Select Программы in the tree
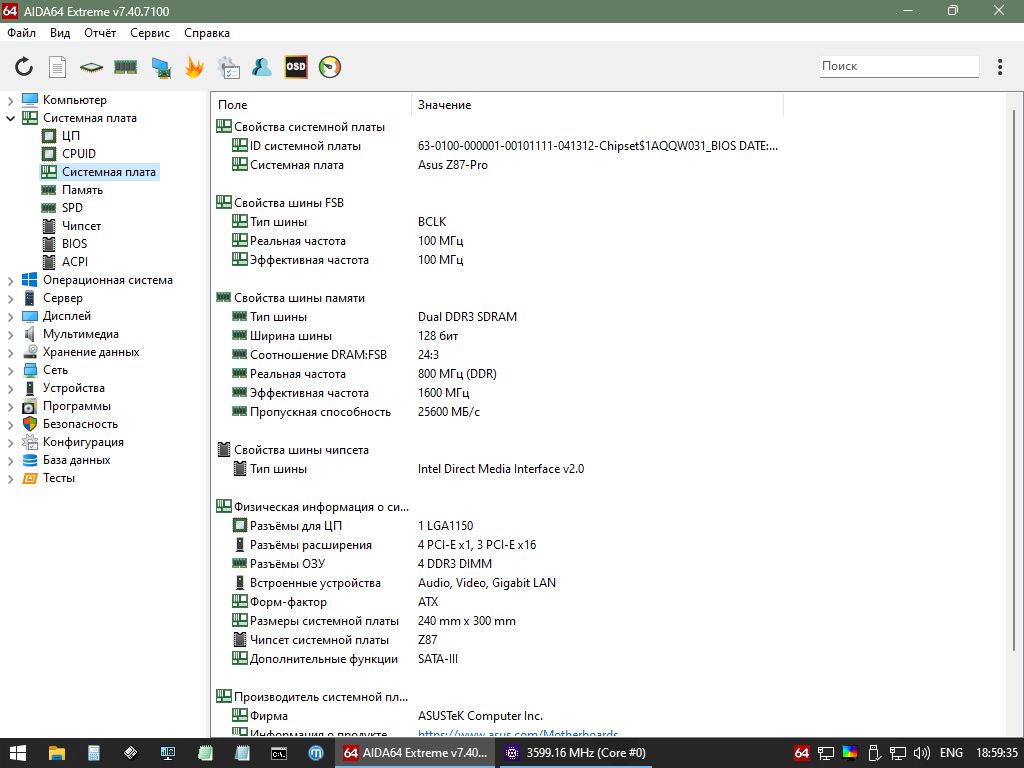 pos(77,406)
